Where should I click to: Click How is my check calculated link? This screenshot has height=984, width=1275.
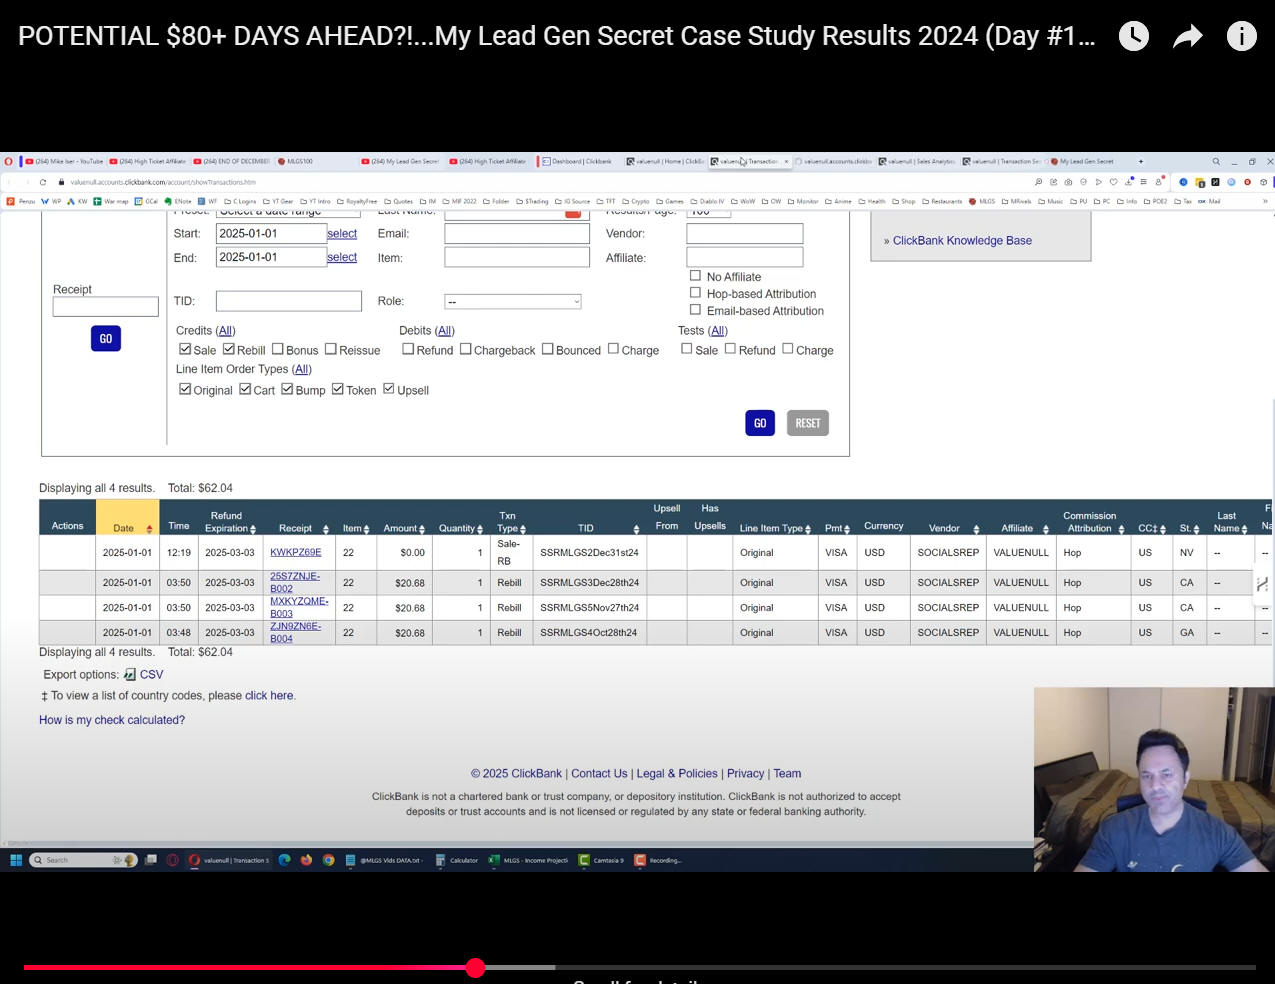click(112, 720)
